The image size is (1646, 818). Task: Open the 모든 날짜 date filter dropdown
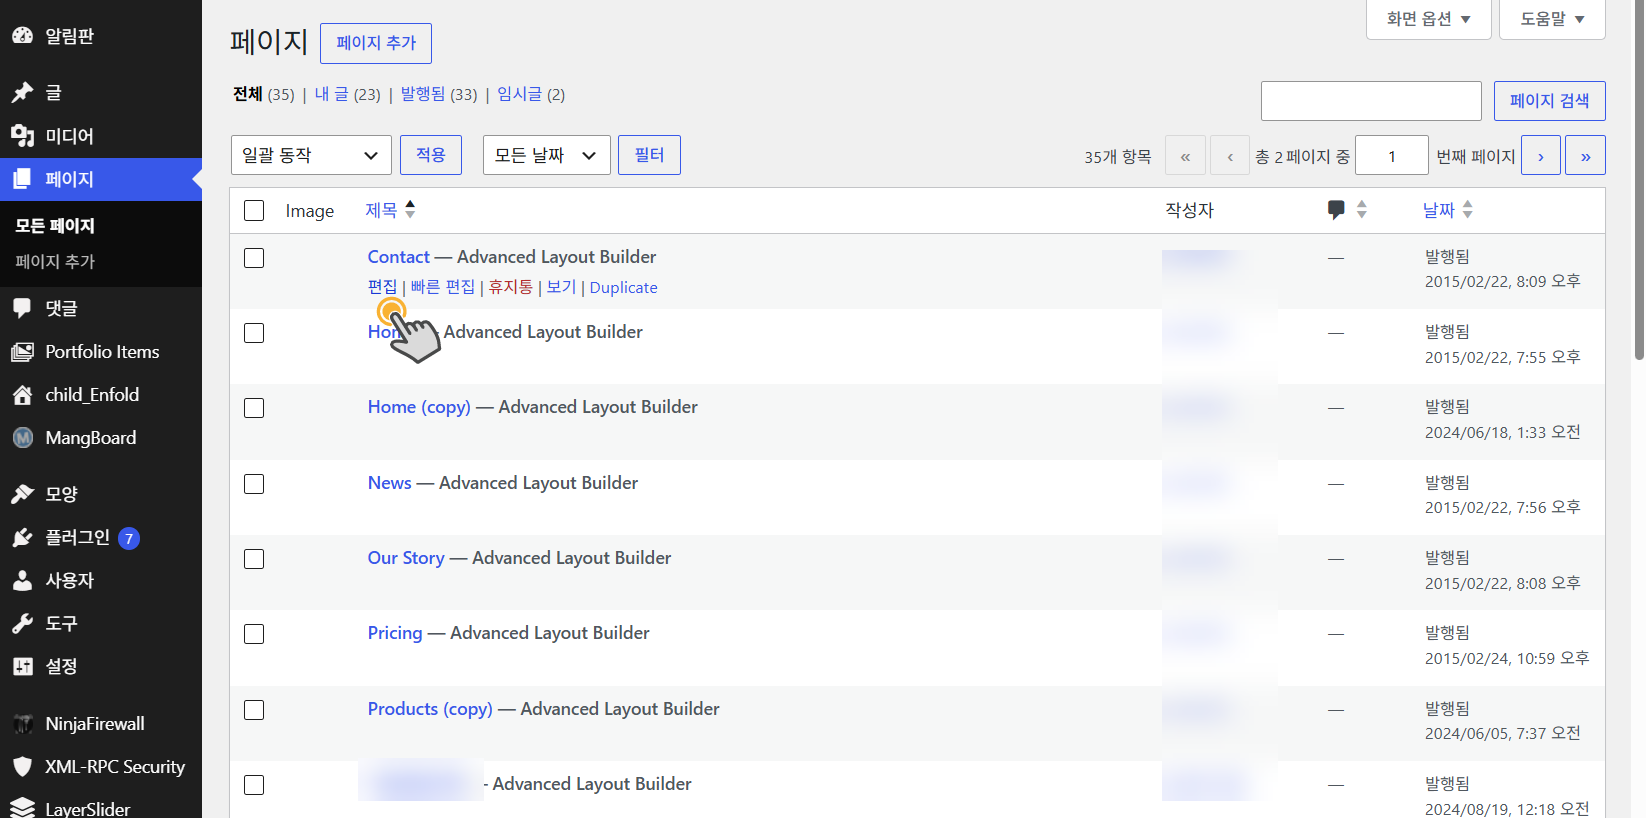[x=546, y=155]
